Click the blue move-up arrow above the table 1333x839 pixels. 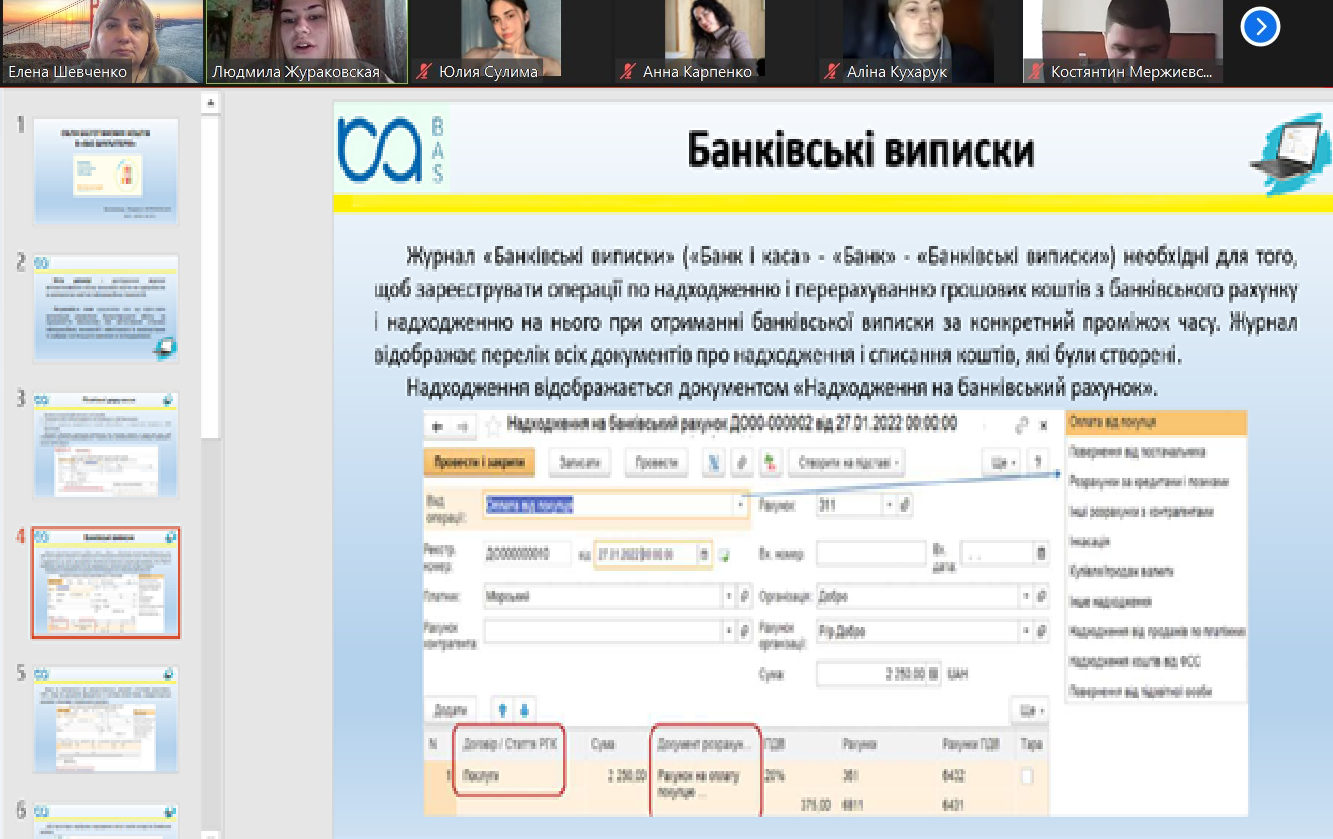503,709
